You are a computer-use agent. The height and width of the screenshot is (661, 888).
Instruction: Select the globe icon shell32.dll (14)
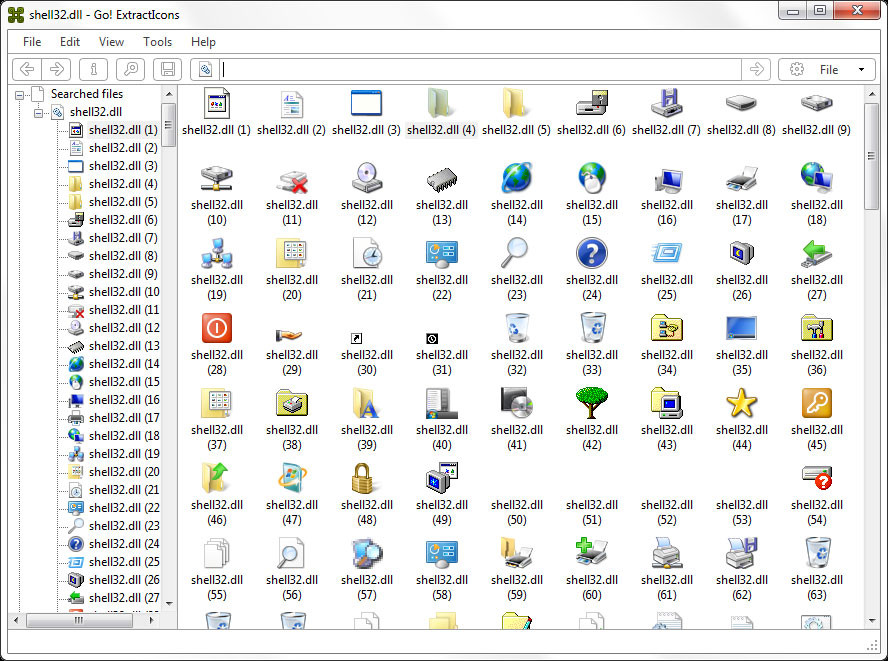point(516,178)
